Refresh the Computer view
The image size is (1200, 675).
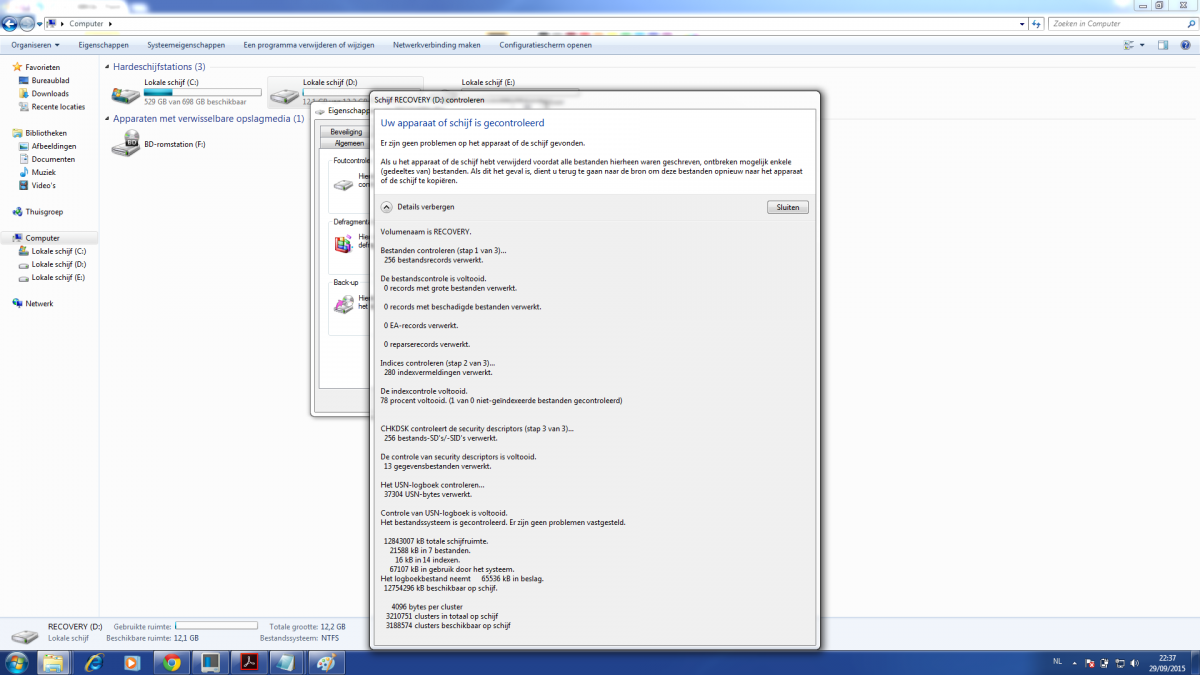pyautogui.click(x=1037, y=23)
